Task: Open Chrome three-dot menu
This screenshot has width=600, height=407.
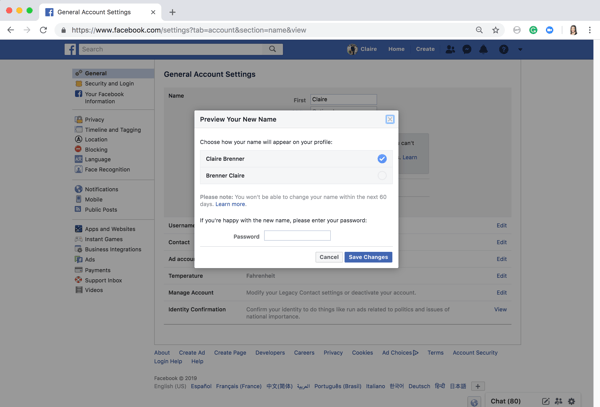Action: click(x=590, y=30)
